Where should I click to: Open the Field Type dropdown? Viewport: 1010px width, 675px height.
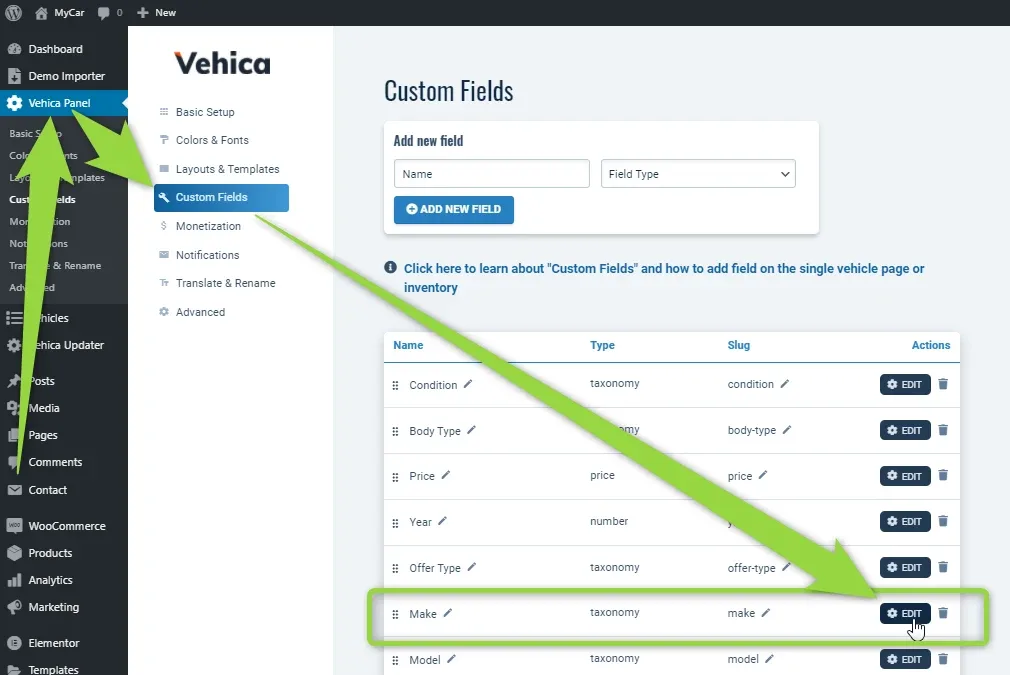pyautogui.click(x=698, y=174)
